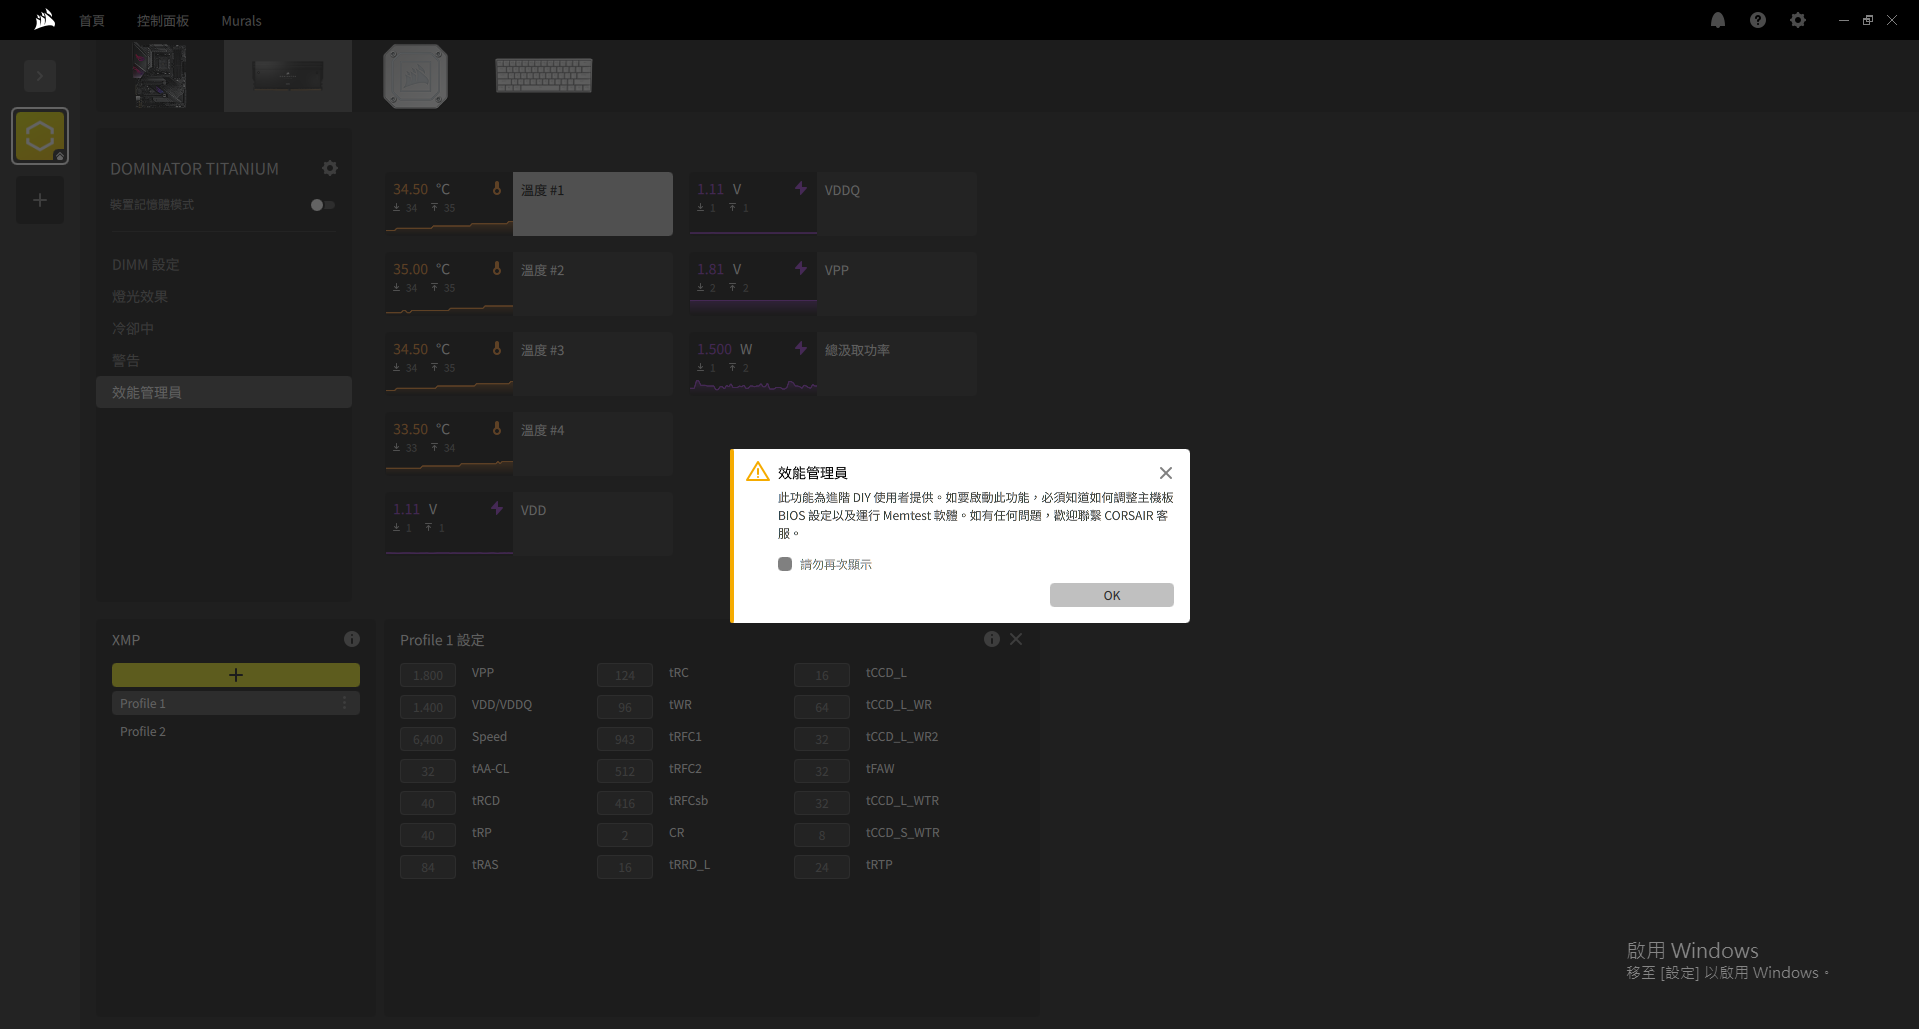Click the tAA-CL value field
This screenshot has width=1919, height=1029.
tap(428, 771)
